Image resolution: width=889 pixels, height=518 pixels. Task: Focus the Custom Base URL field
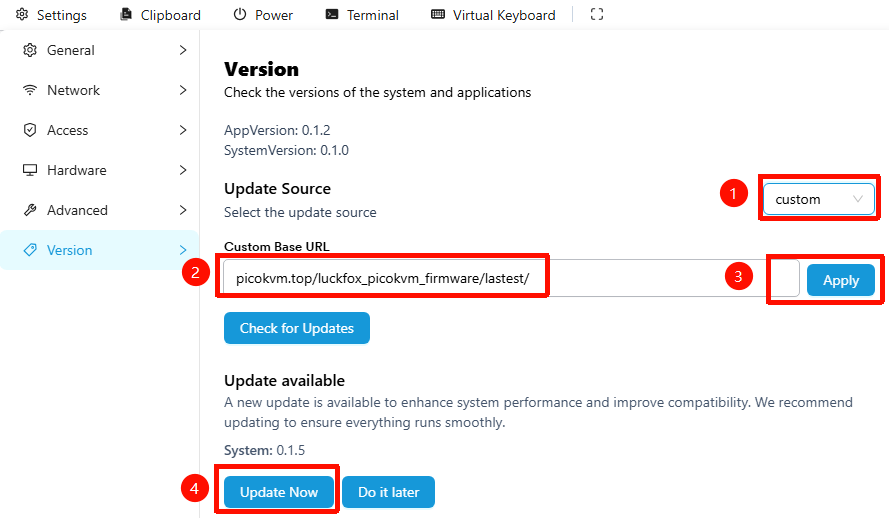(500, 279)
